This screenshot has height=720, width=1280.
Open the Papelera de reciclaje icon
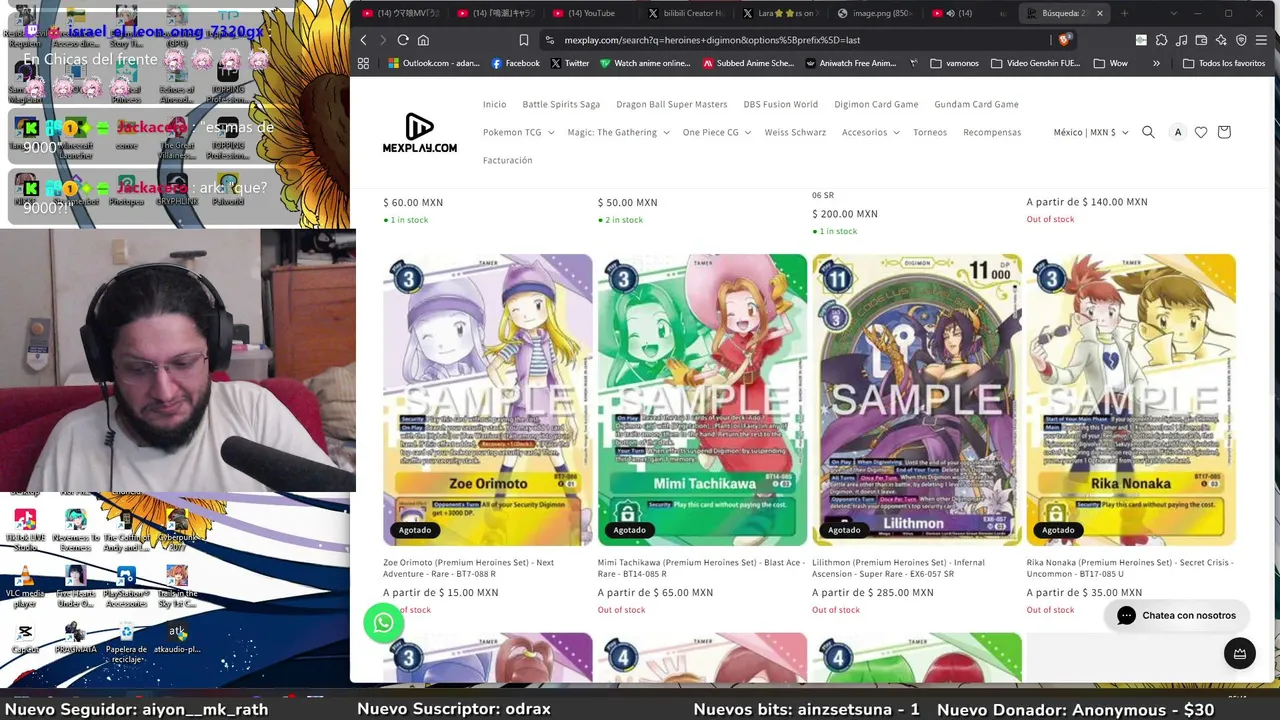coord(126,643)
